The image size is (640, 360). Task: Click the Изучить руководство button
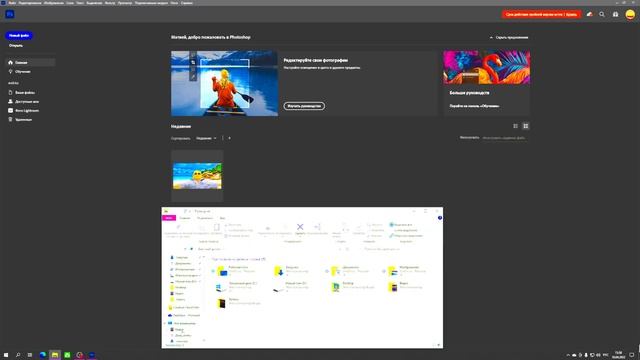click(304, 106)
